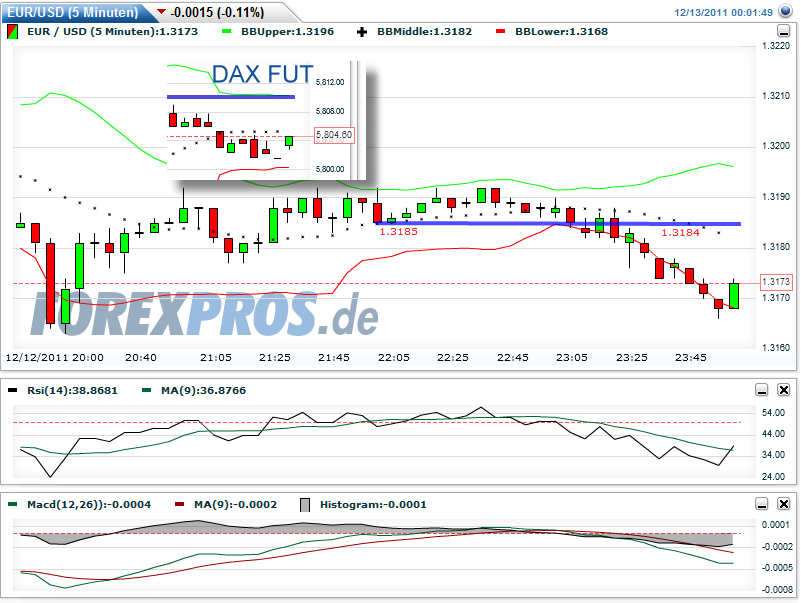Open the price change dropdown on EUR/USD header

pos(162,9)
